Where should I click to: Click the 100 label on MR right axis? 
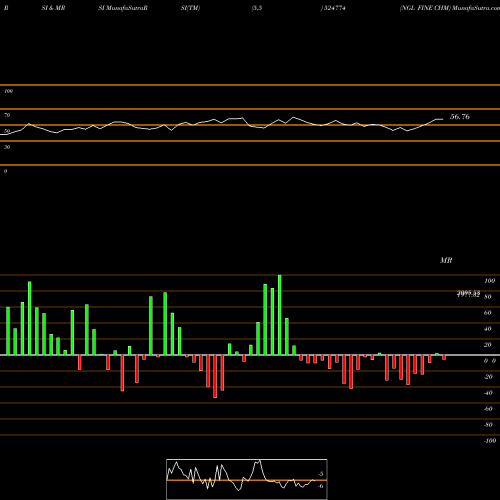pyautogui.click(x=489, y=281)
